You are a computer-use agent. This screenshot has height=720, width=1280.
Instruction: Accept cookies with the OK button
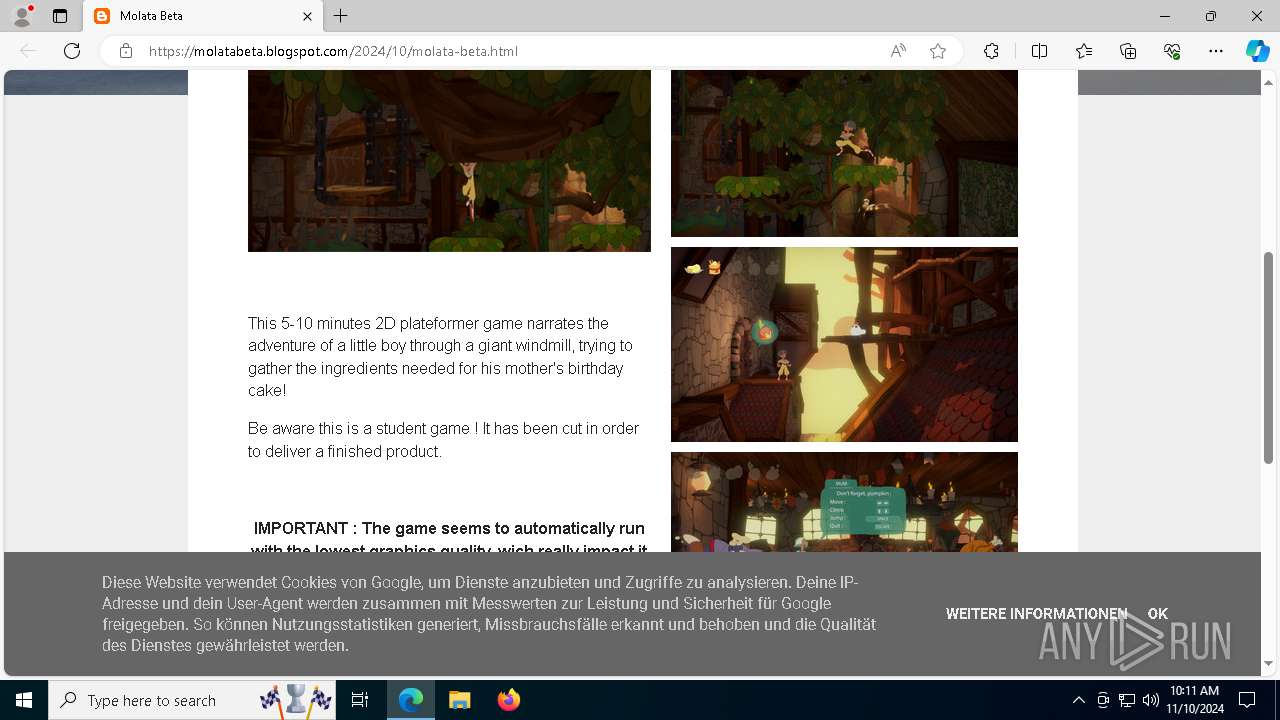pos(1158,614)
